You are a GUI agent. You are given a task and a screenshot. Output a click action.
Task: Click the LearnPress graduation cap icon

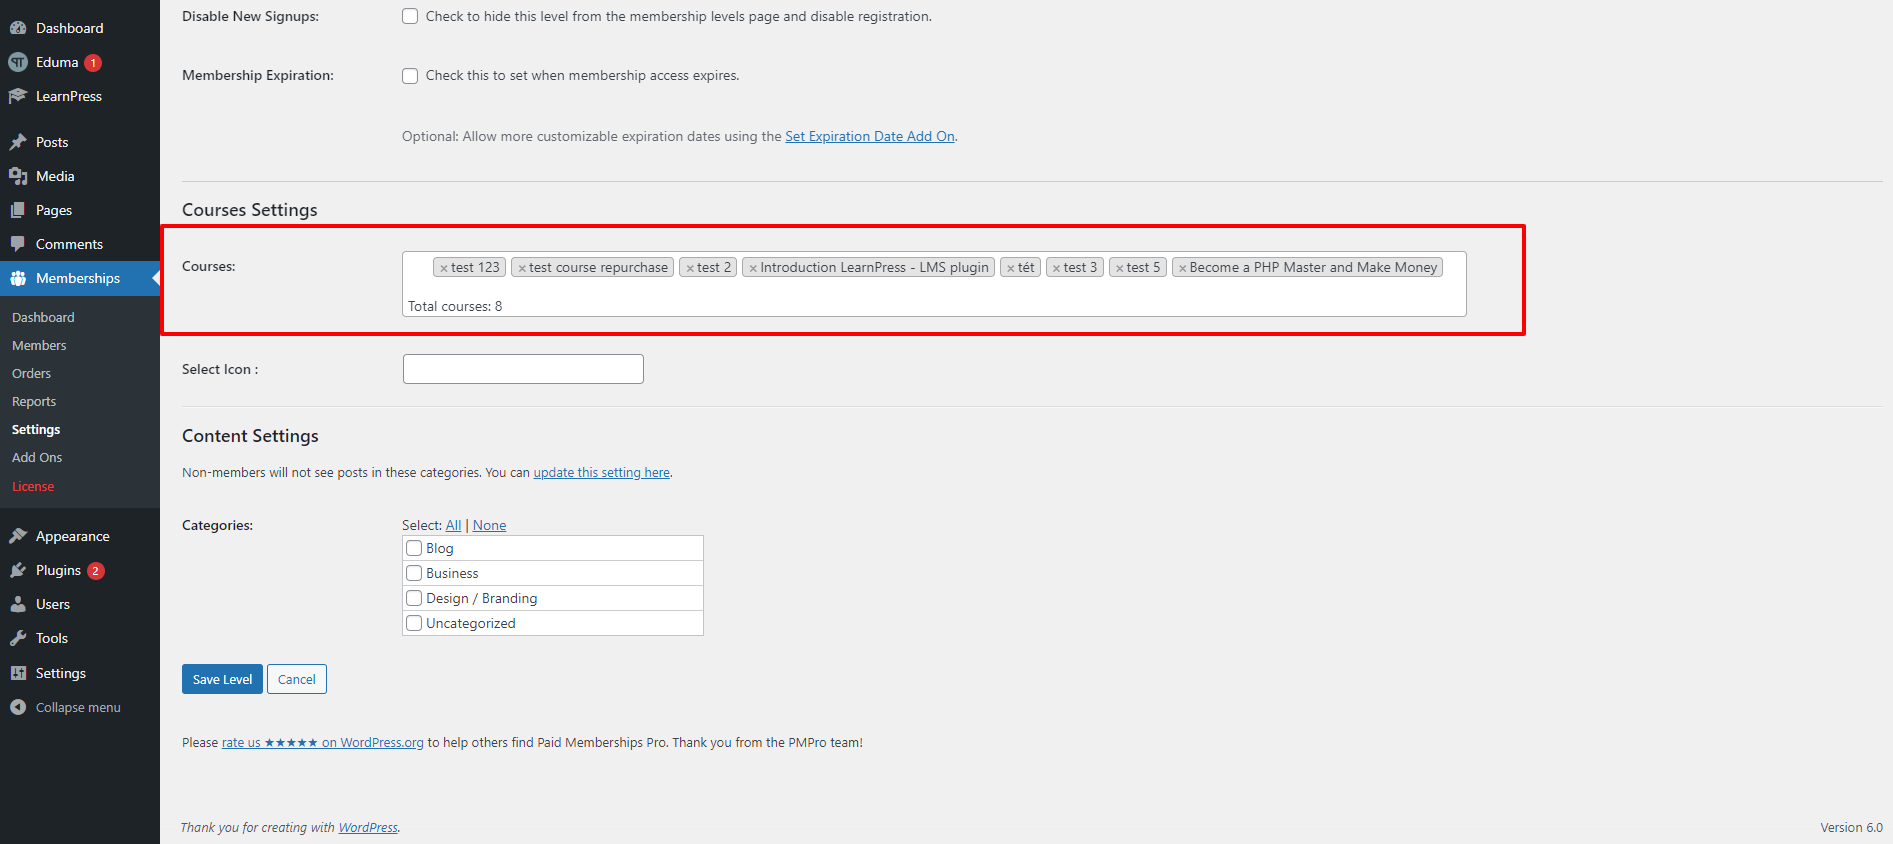[x=18, y=96]
